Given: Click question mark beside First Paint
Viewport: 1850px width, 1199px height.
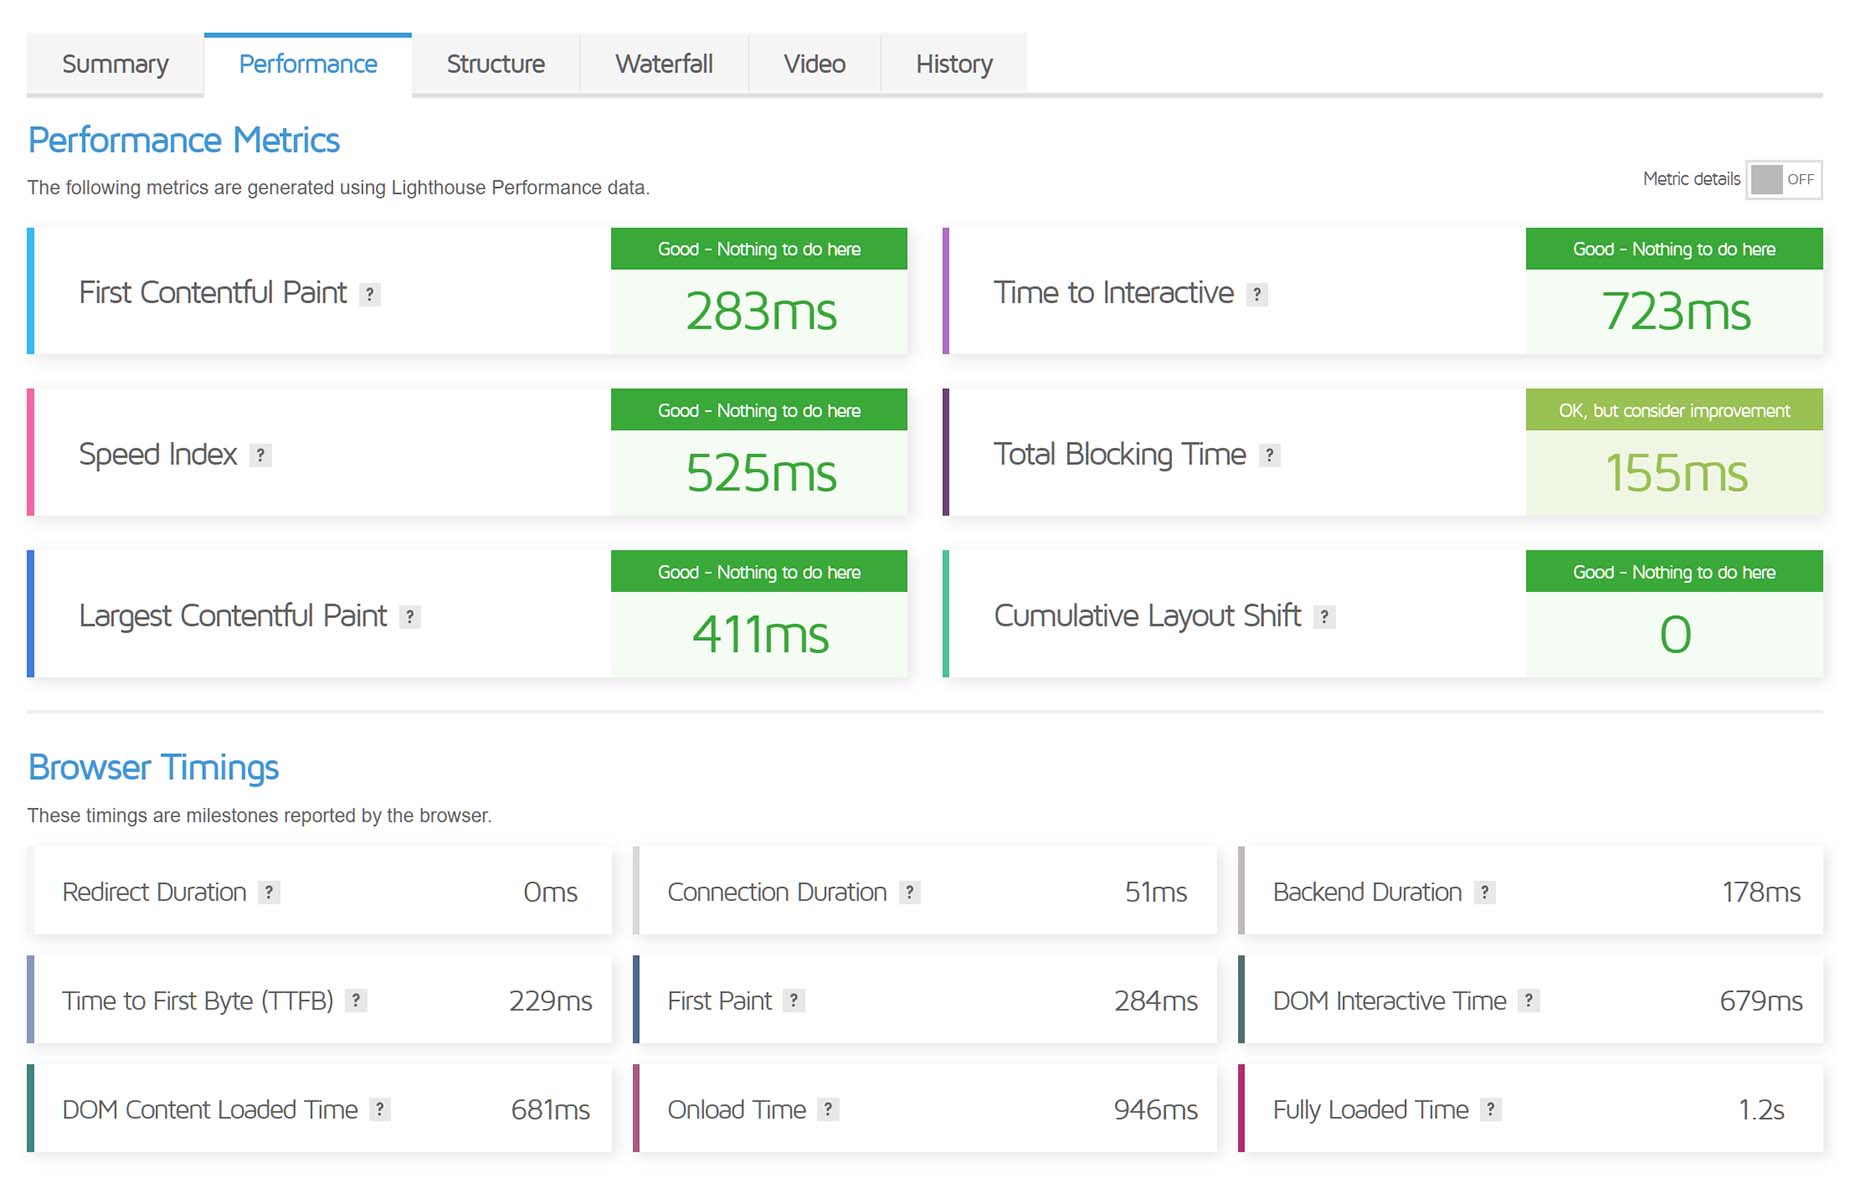Looking at the screenshot, I should (794, 1000).
